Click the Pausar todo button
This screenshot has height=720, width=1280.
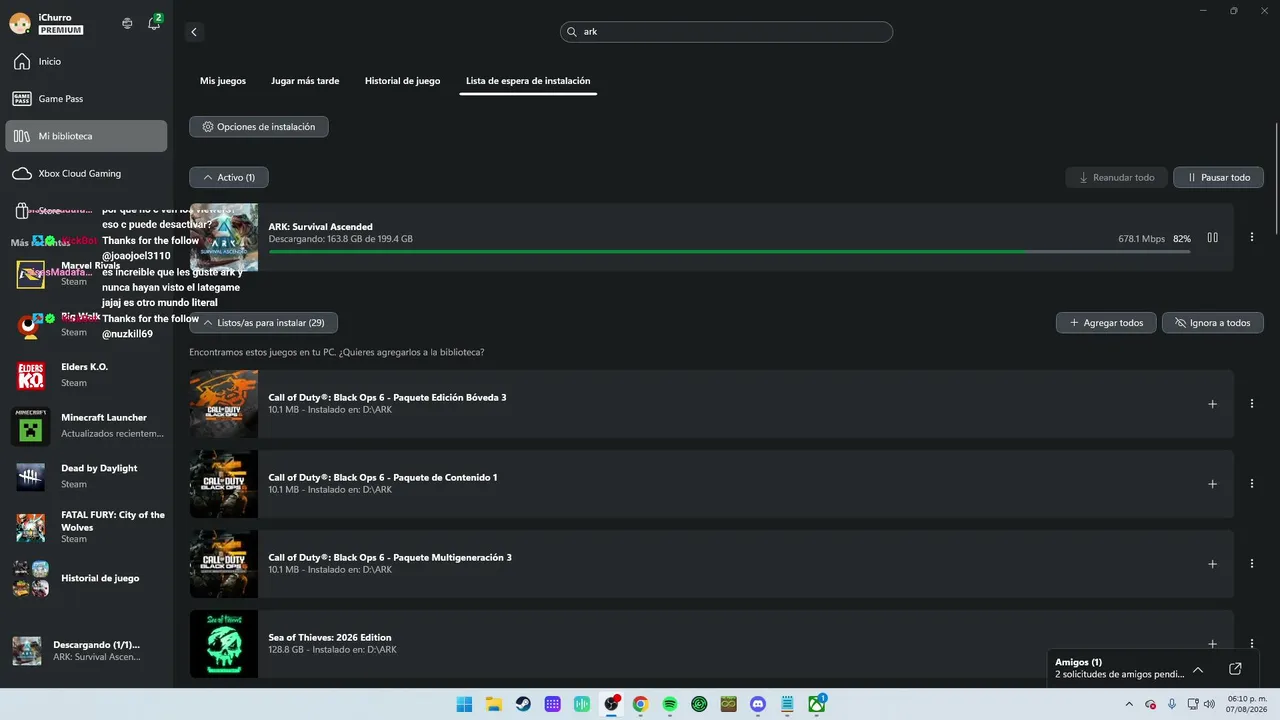(x=1218, y=178)
